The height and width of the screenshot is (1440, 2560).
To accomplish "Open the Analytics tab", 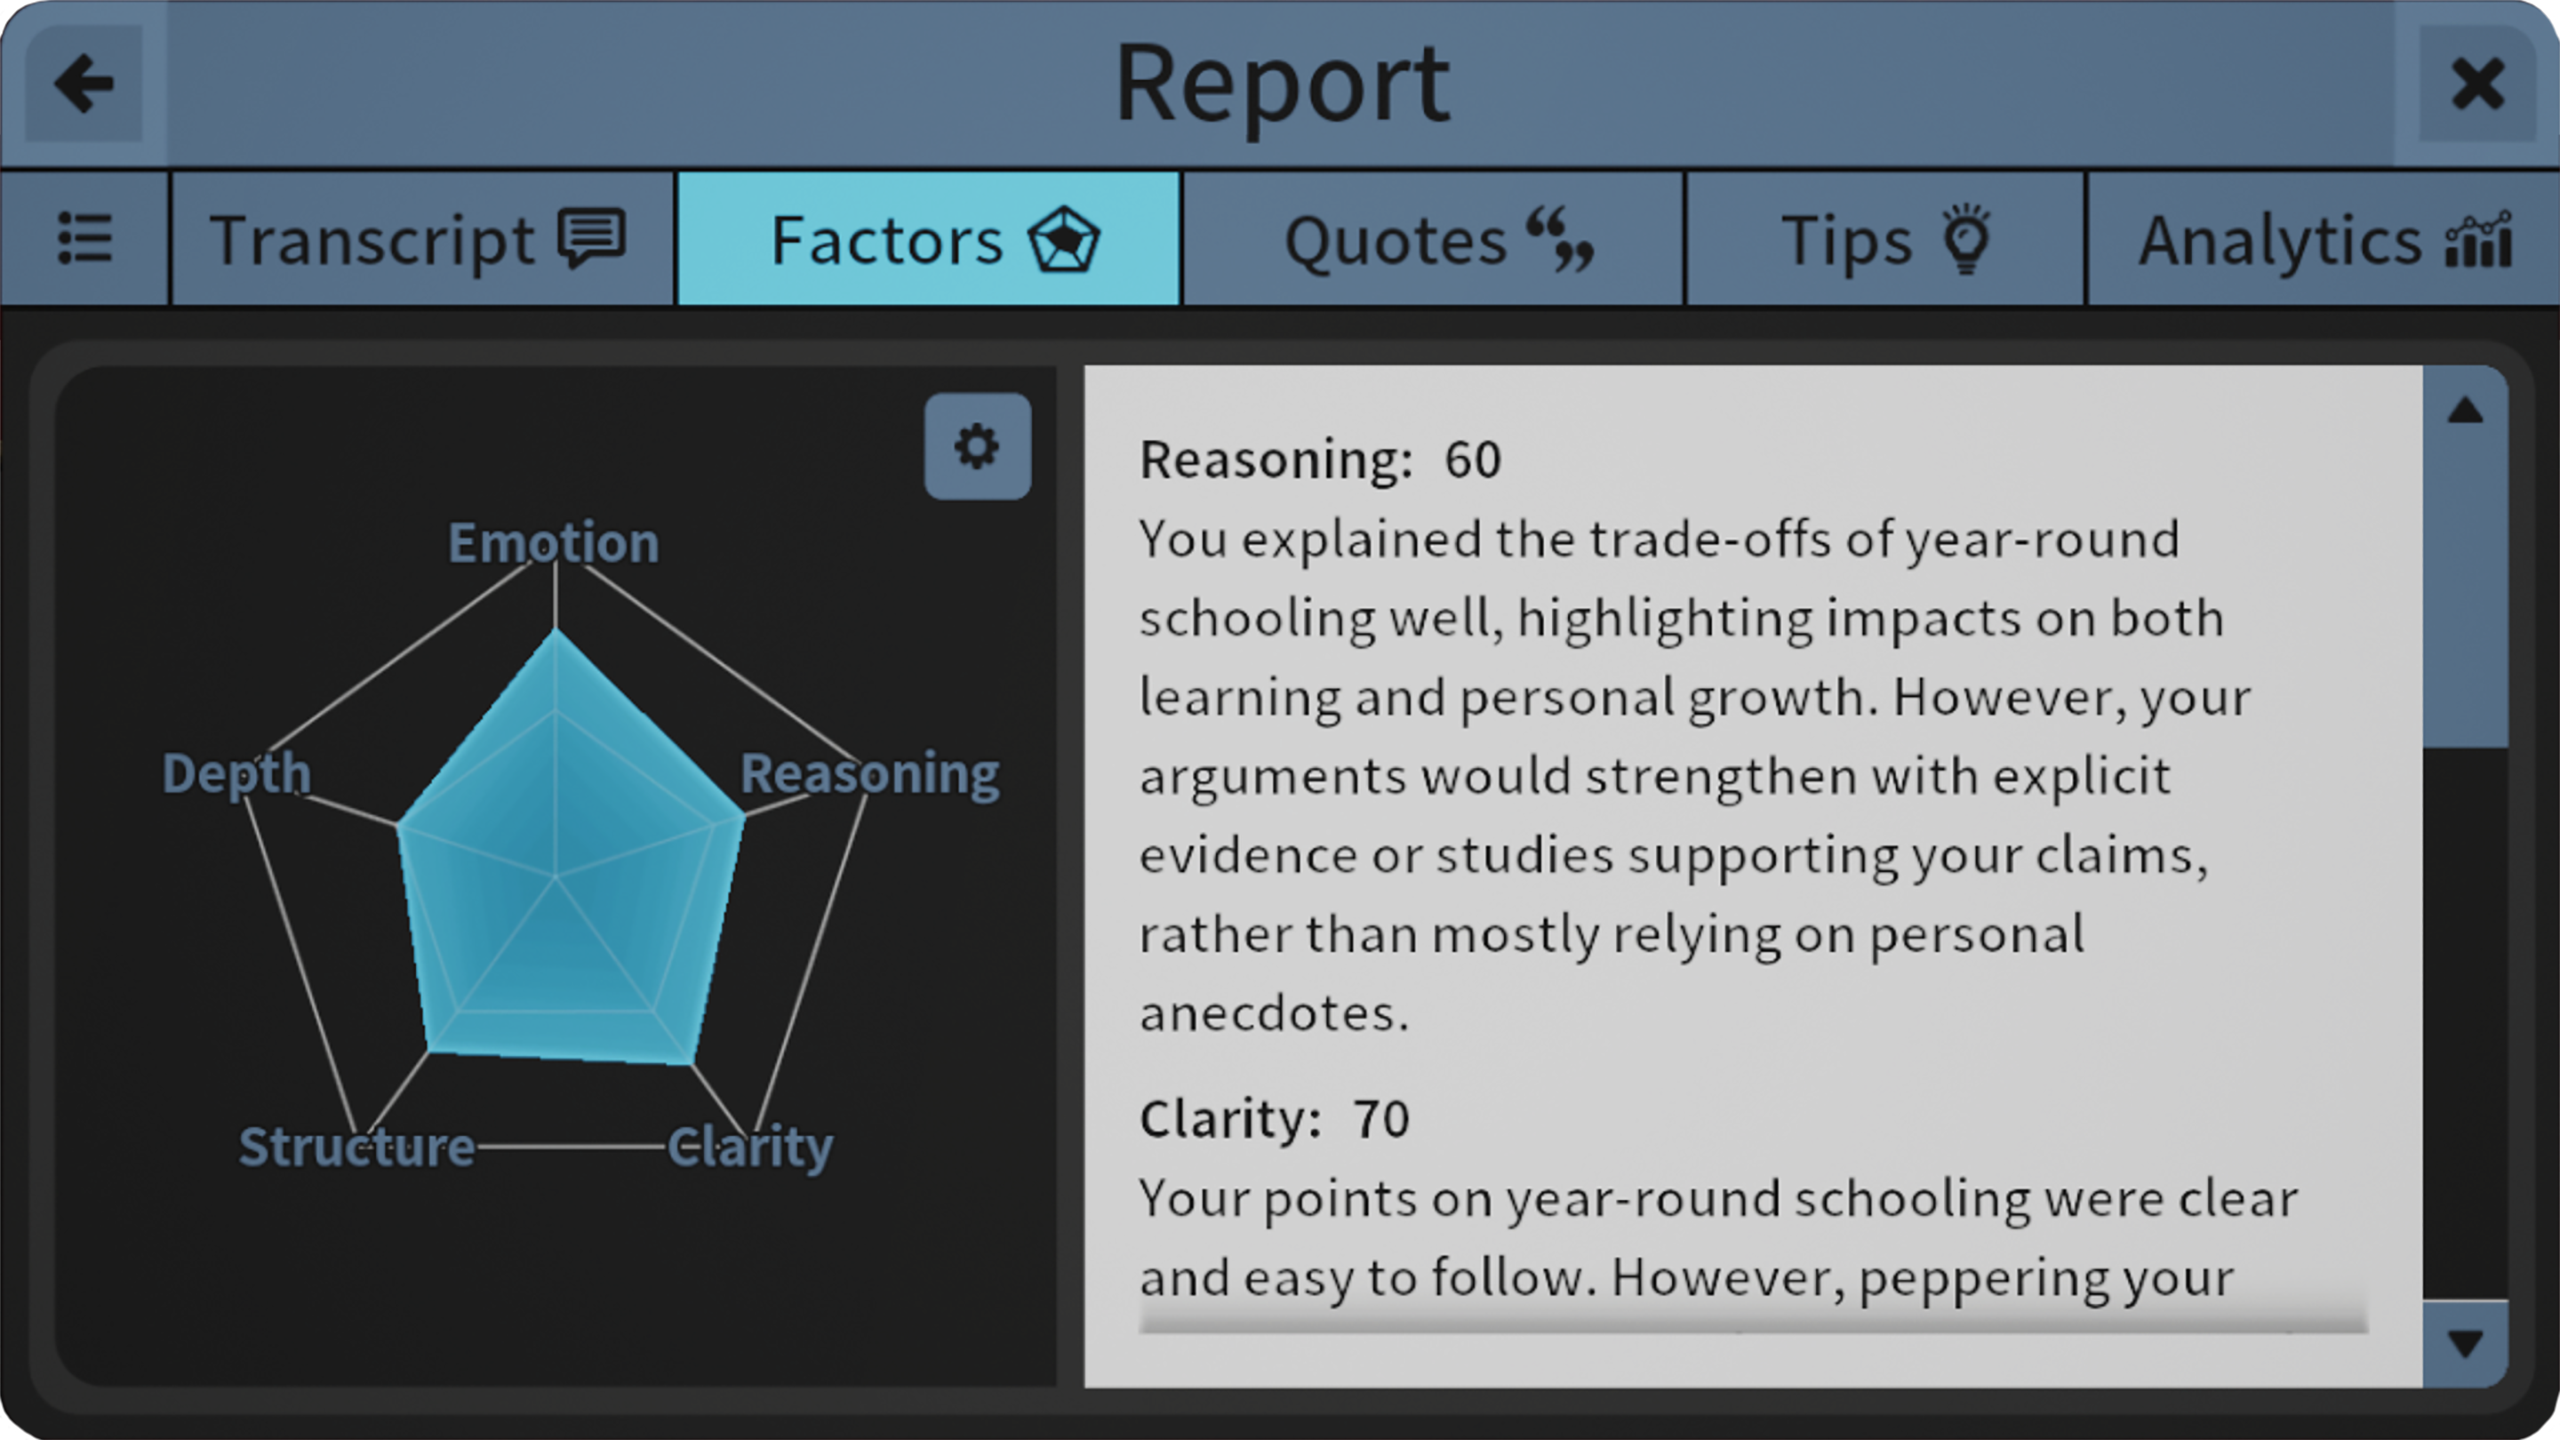I will 2323,239.
